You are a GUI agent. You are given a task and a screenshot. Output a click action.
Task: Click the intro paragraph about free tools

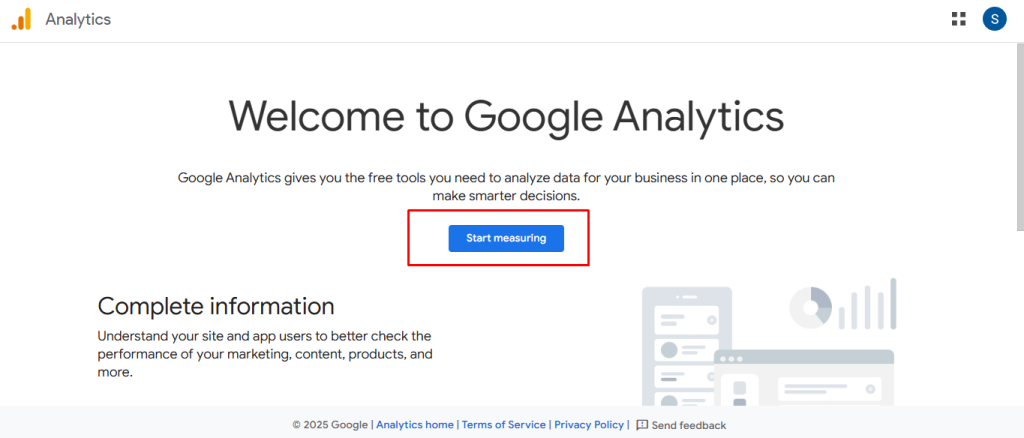[506, 187]
